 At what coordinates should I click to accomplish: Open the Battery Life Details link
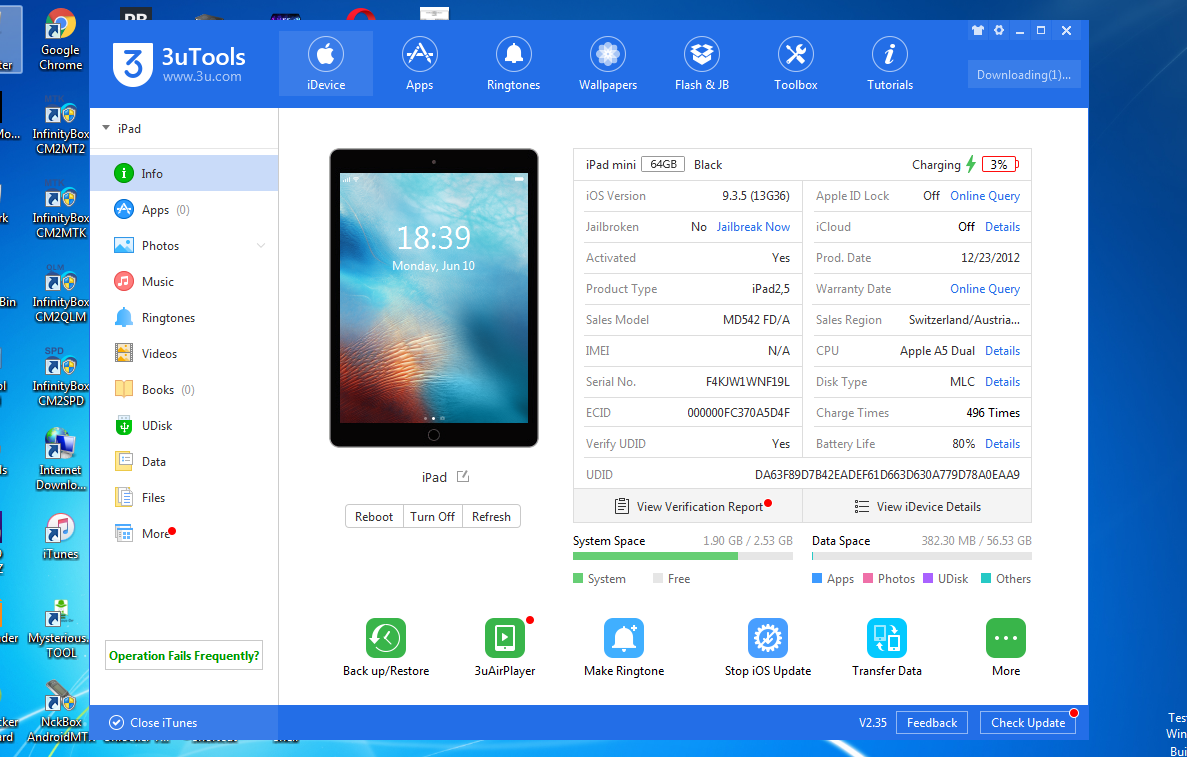point(1002,444)
